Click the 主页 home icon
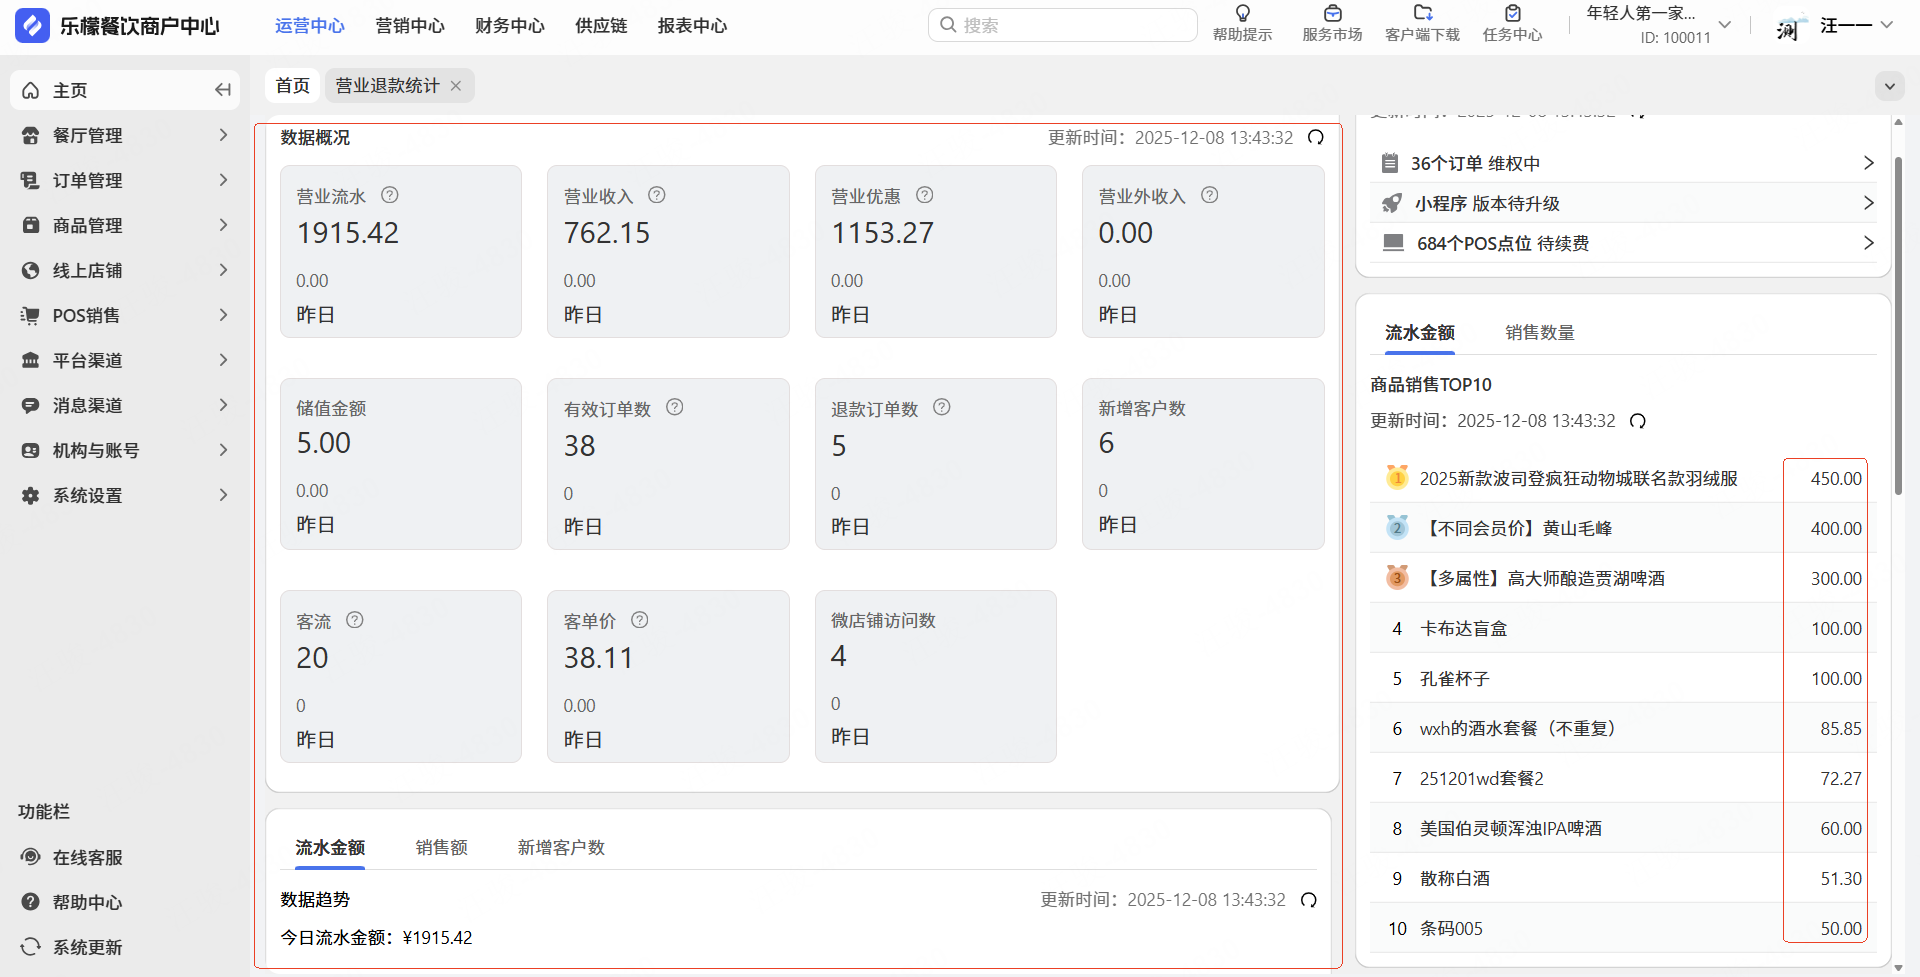The height and width of the screenshot is (977, 1920). point(31,90)
